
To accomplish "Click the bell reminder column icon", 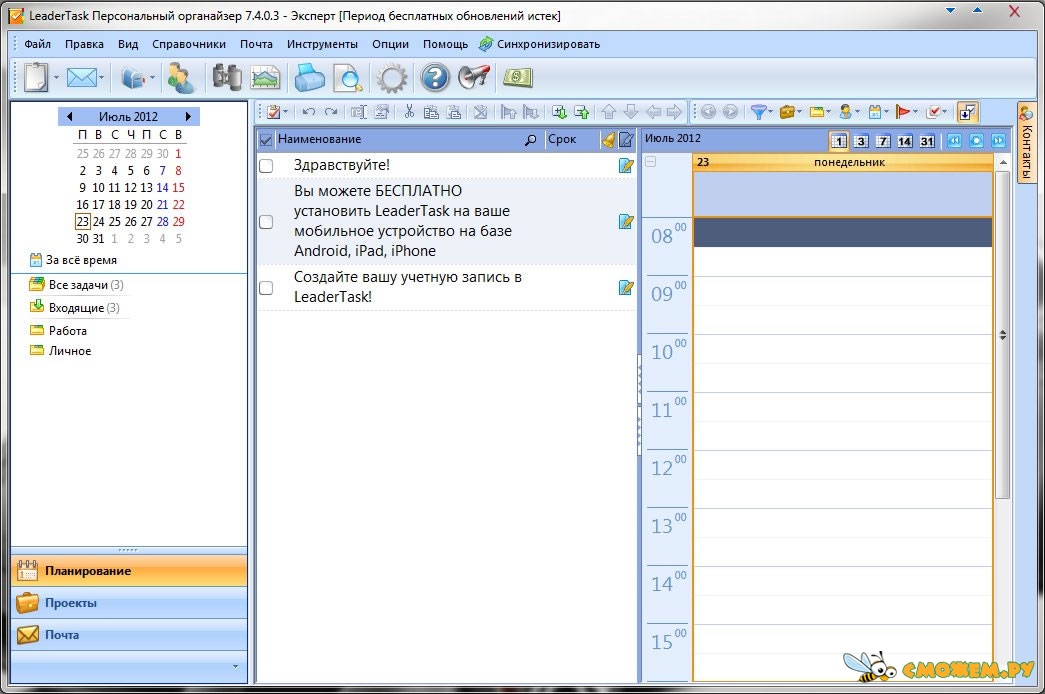I will pyautogui.click(x=608, y=139).
